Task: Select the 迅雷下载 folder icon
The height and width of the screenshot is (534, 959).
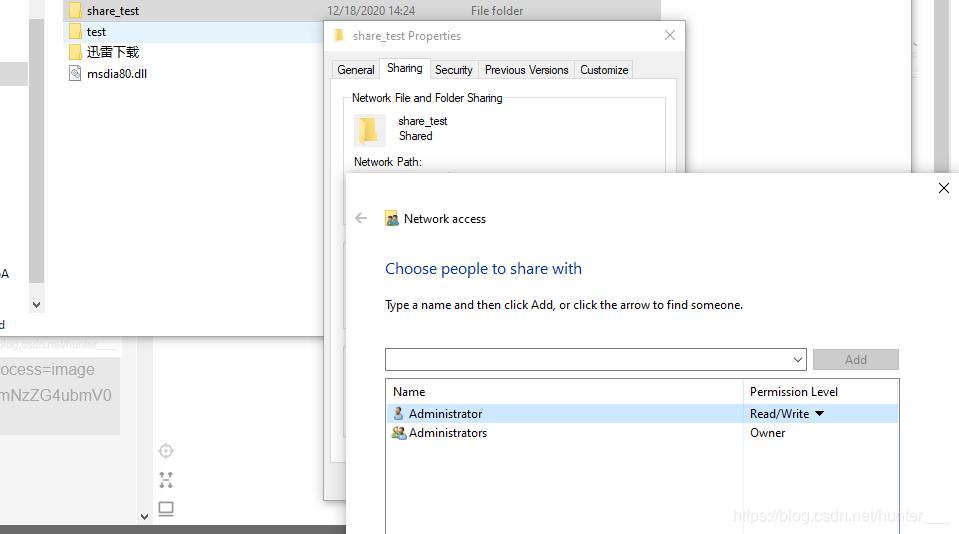Action: (75, 53)
